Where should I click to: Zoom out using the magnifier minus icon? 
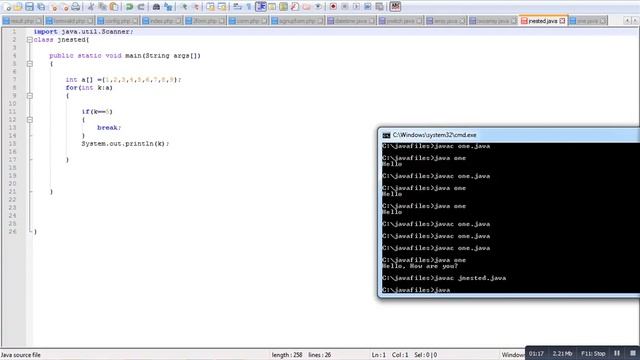(196, 7)
